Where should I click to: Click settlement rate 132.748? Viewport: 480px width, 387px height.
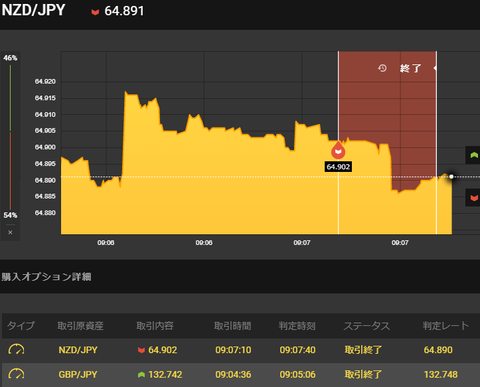(x=441, y=375)
